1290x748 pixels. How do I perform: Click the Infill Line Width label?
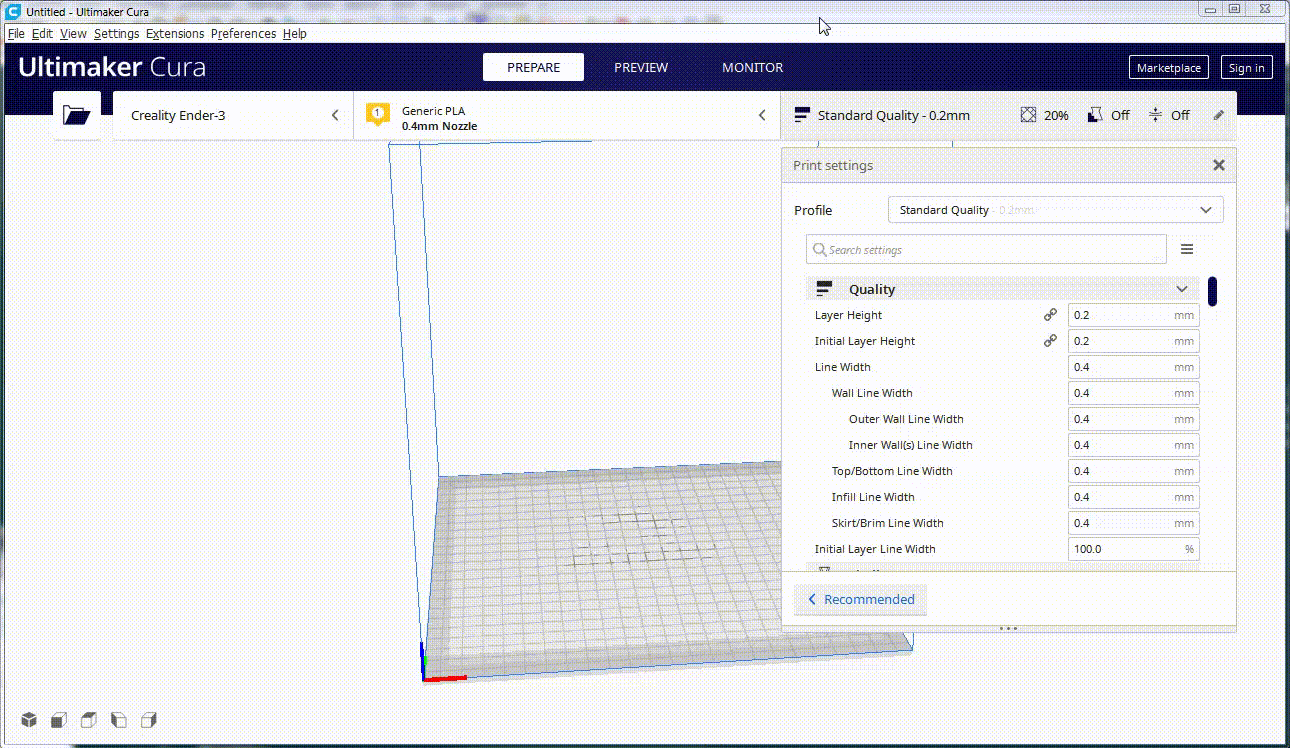(873, 497)
